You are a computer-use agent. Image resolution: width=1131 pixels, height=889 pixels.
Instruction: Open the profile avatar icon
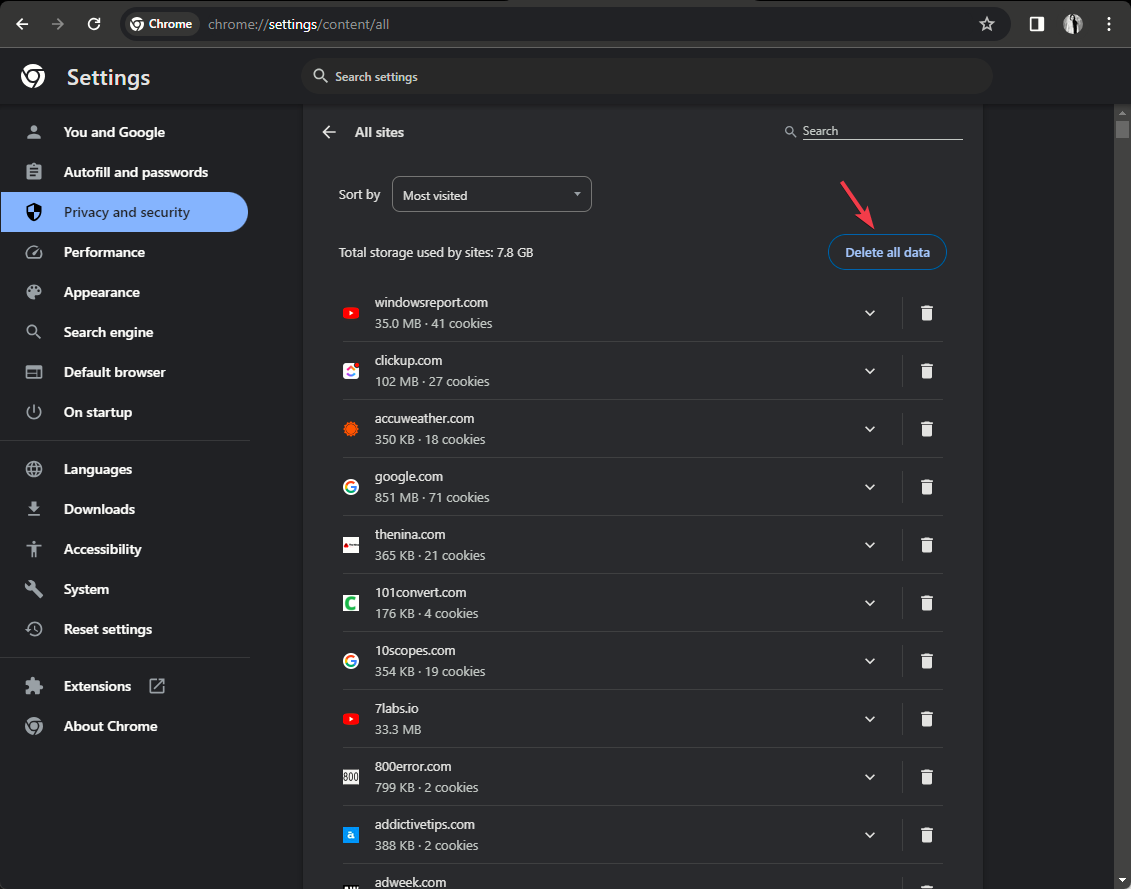pos(1073,24)
